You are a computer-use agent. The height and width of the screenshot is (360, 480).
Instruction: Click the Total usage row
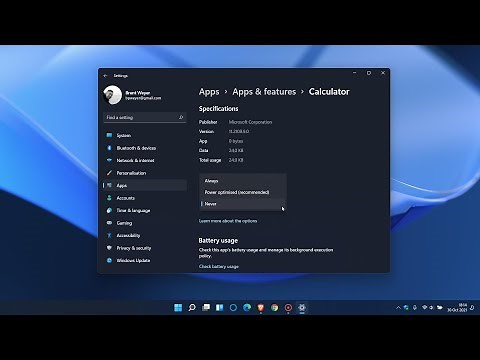(221, 160)
